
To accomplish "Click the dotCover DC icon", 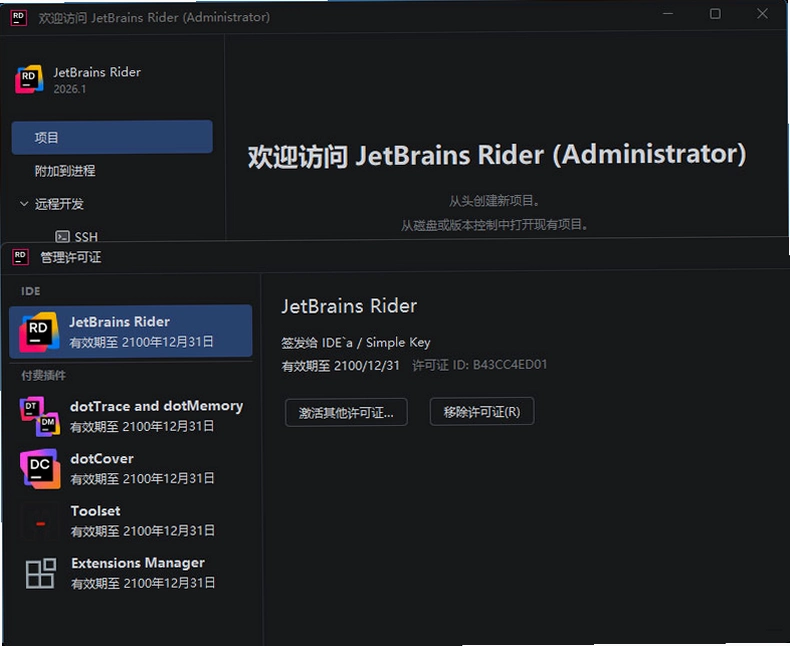I will pos(40,469).
